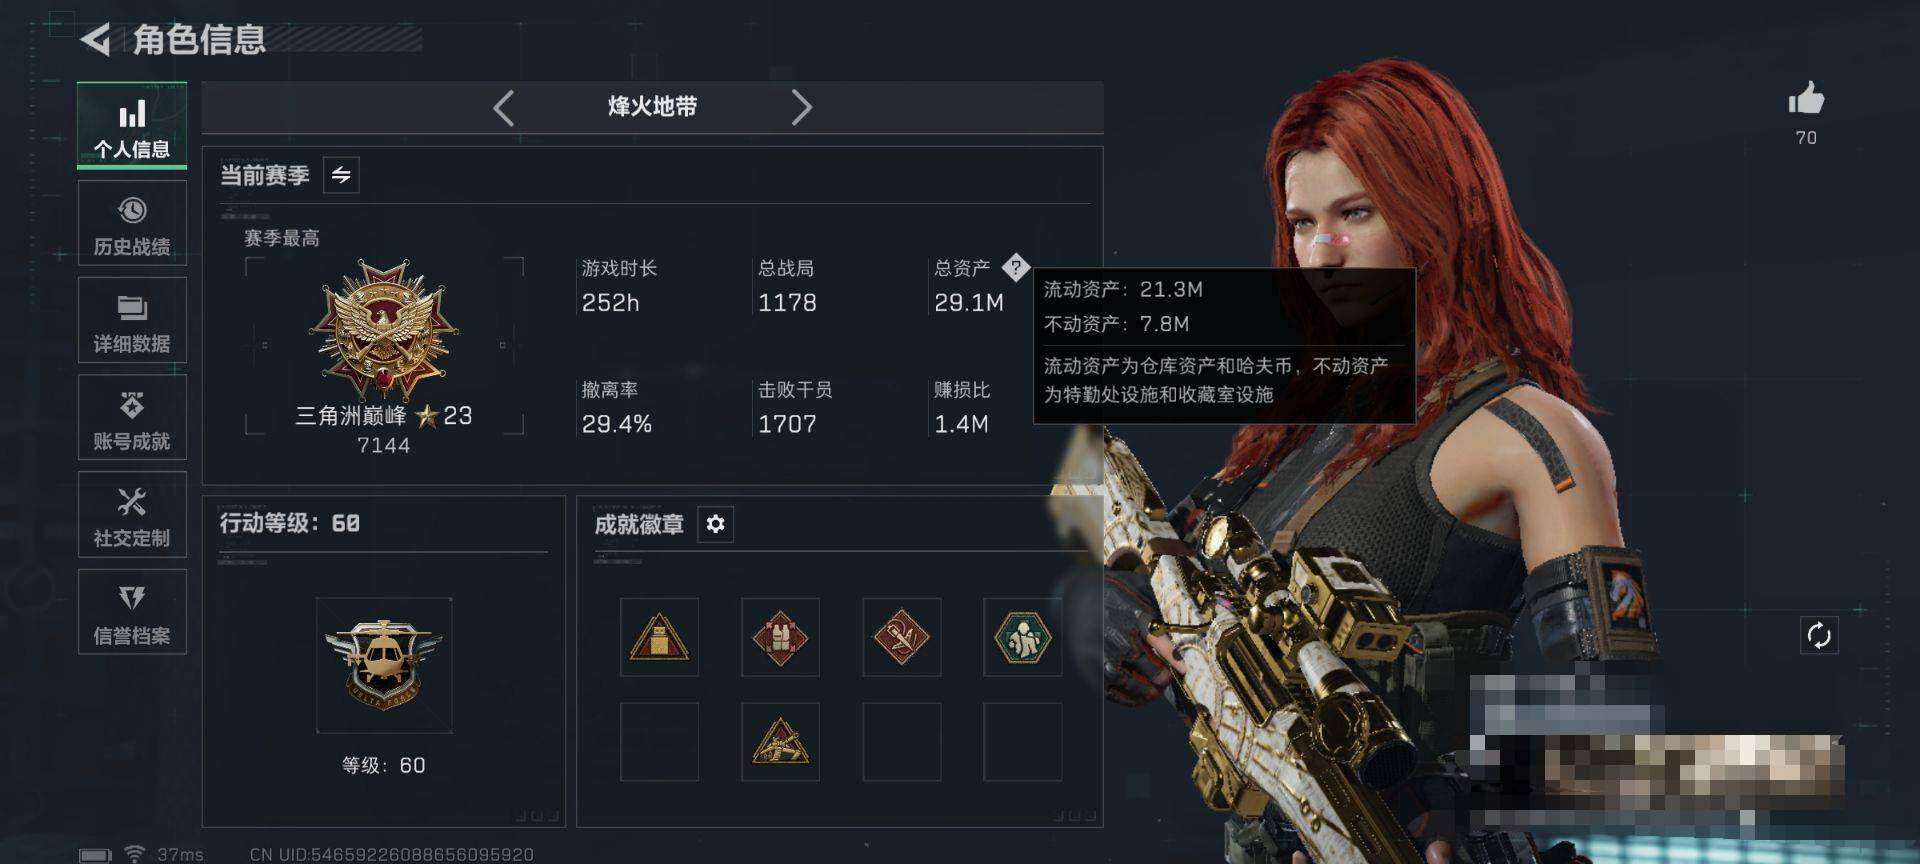
Task: Open the 个人信息 sidebar tab
Action: 132,125
